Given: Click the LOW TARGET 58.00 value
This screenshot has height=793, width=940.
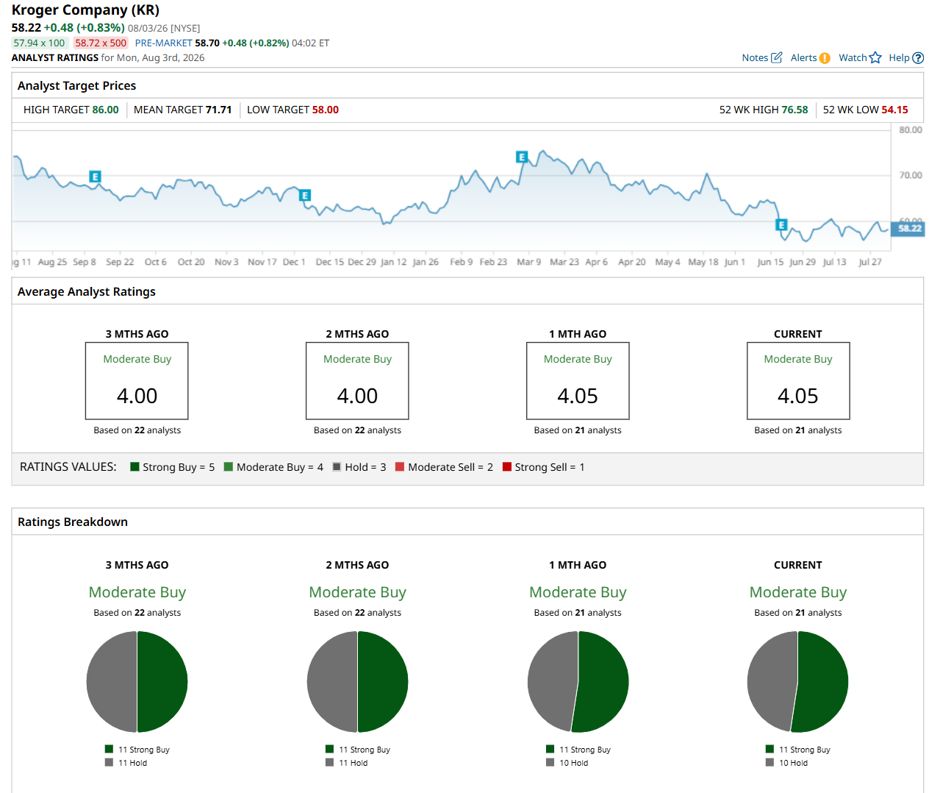Looking at the screenshot, I should (x=325, y=110).
